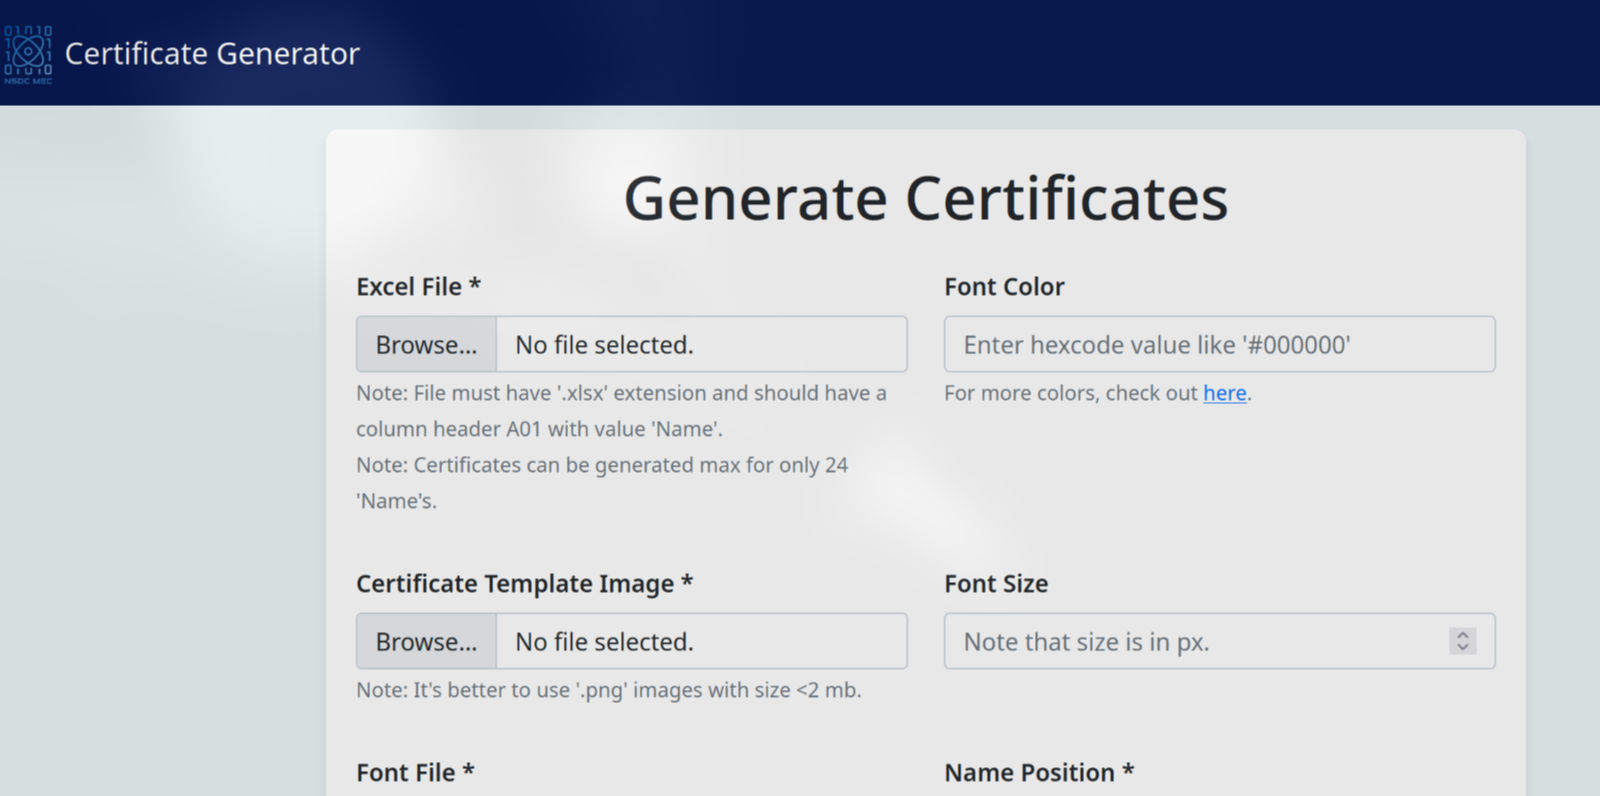Click the note about '.xlsx' extension
This screenshot has width=1600, height=796.
621,411
